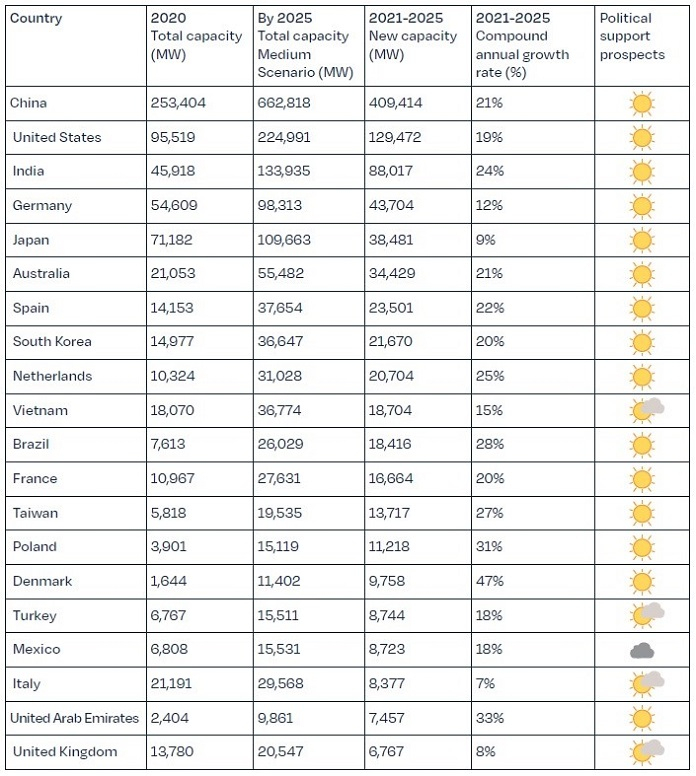Select the Germany country cell

point(76,205)
